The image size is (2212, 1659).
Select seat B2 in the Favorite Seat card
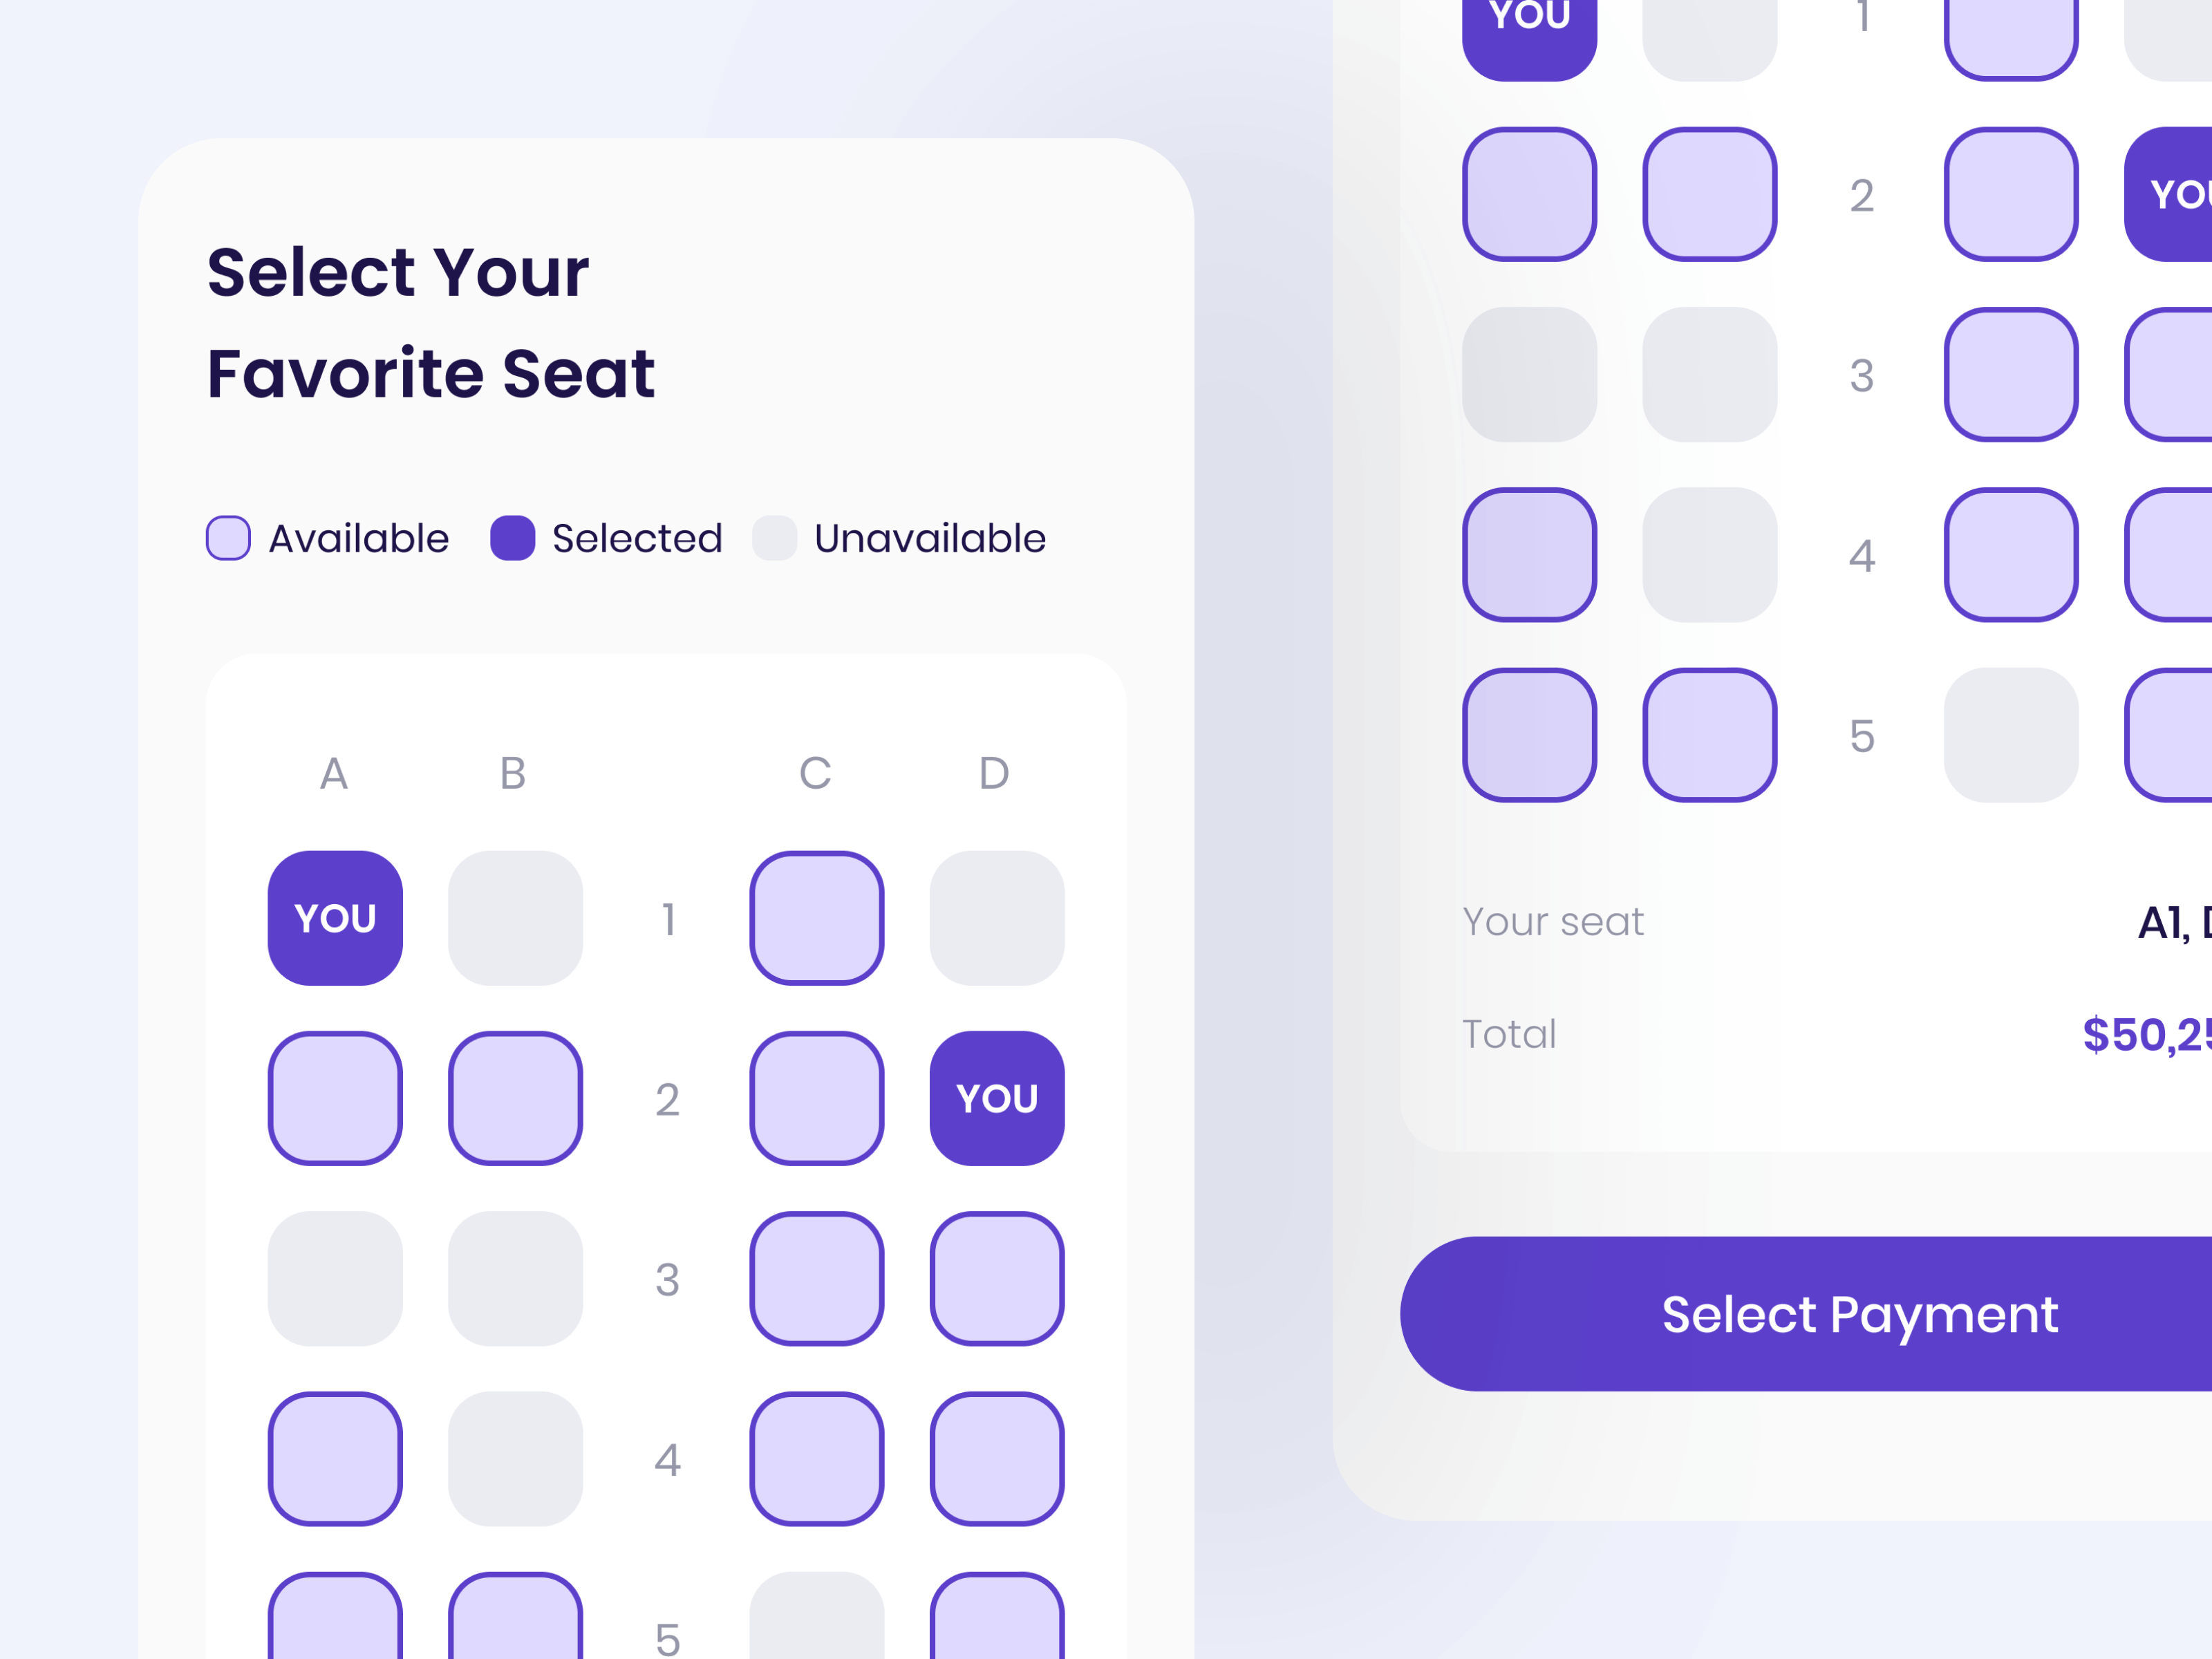(x=515, y=1098)
